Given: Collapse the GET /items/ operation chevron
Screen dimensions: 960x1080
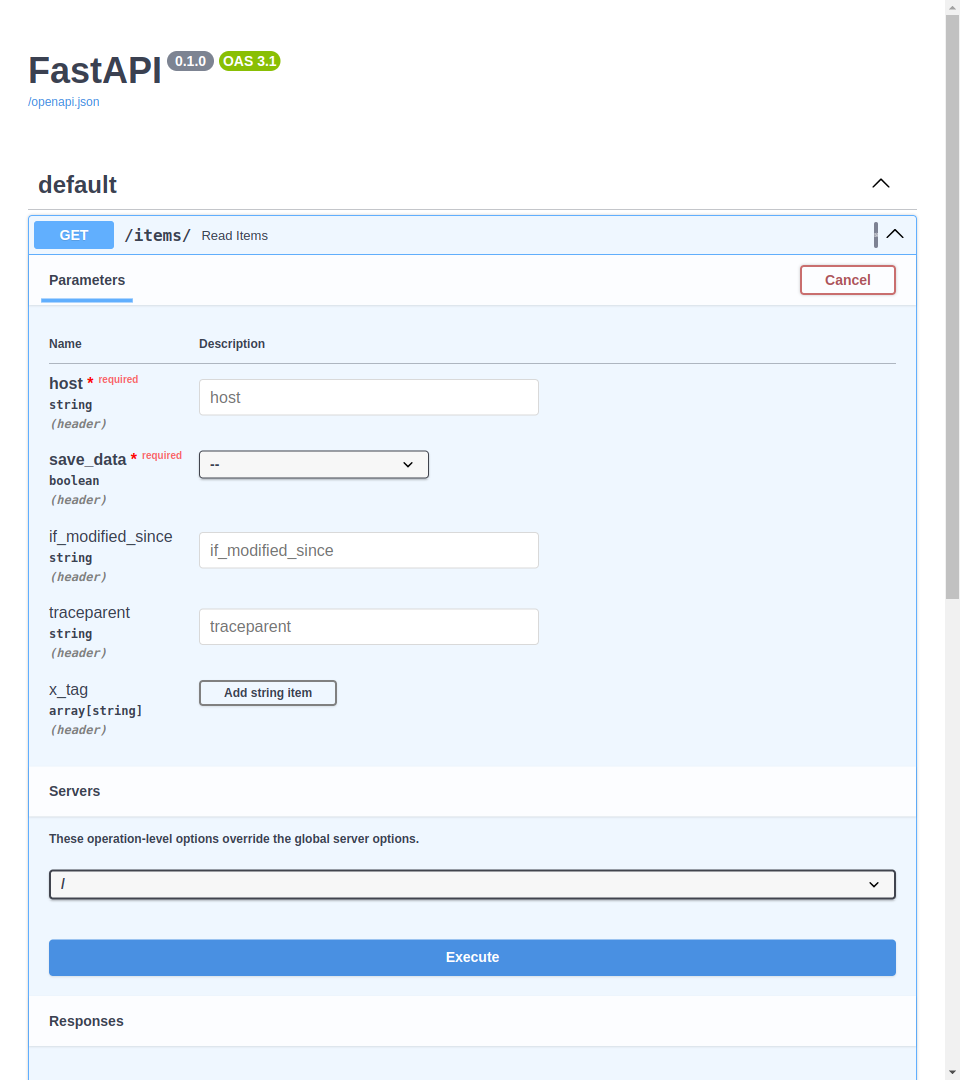Looking at the screenshot, I should (895, 235).
